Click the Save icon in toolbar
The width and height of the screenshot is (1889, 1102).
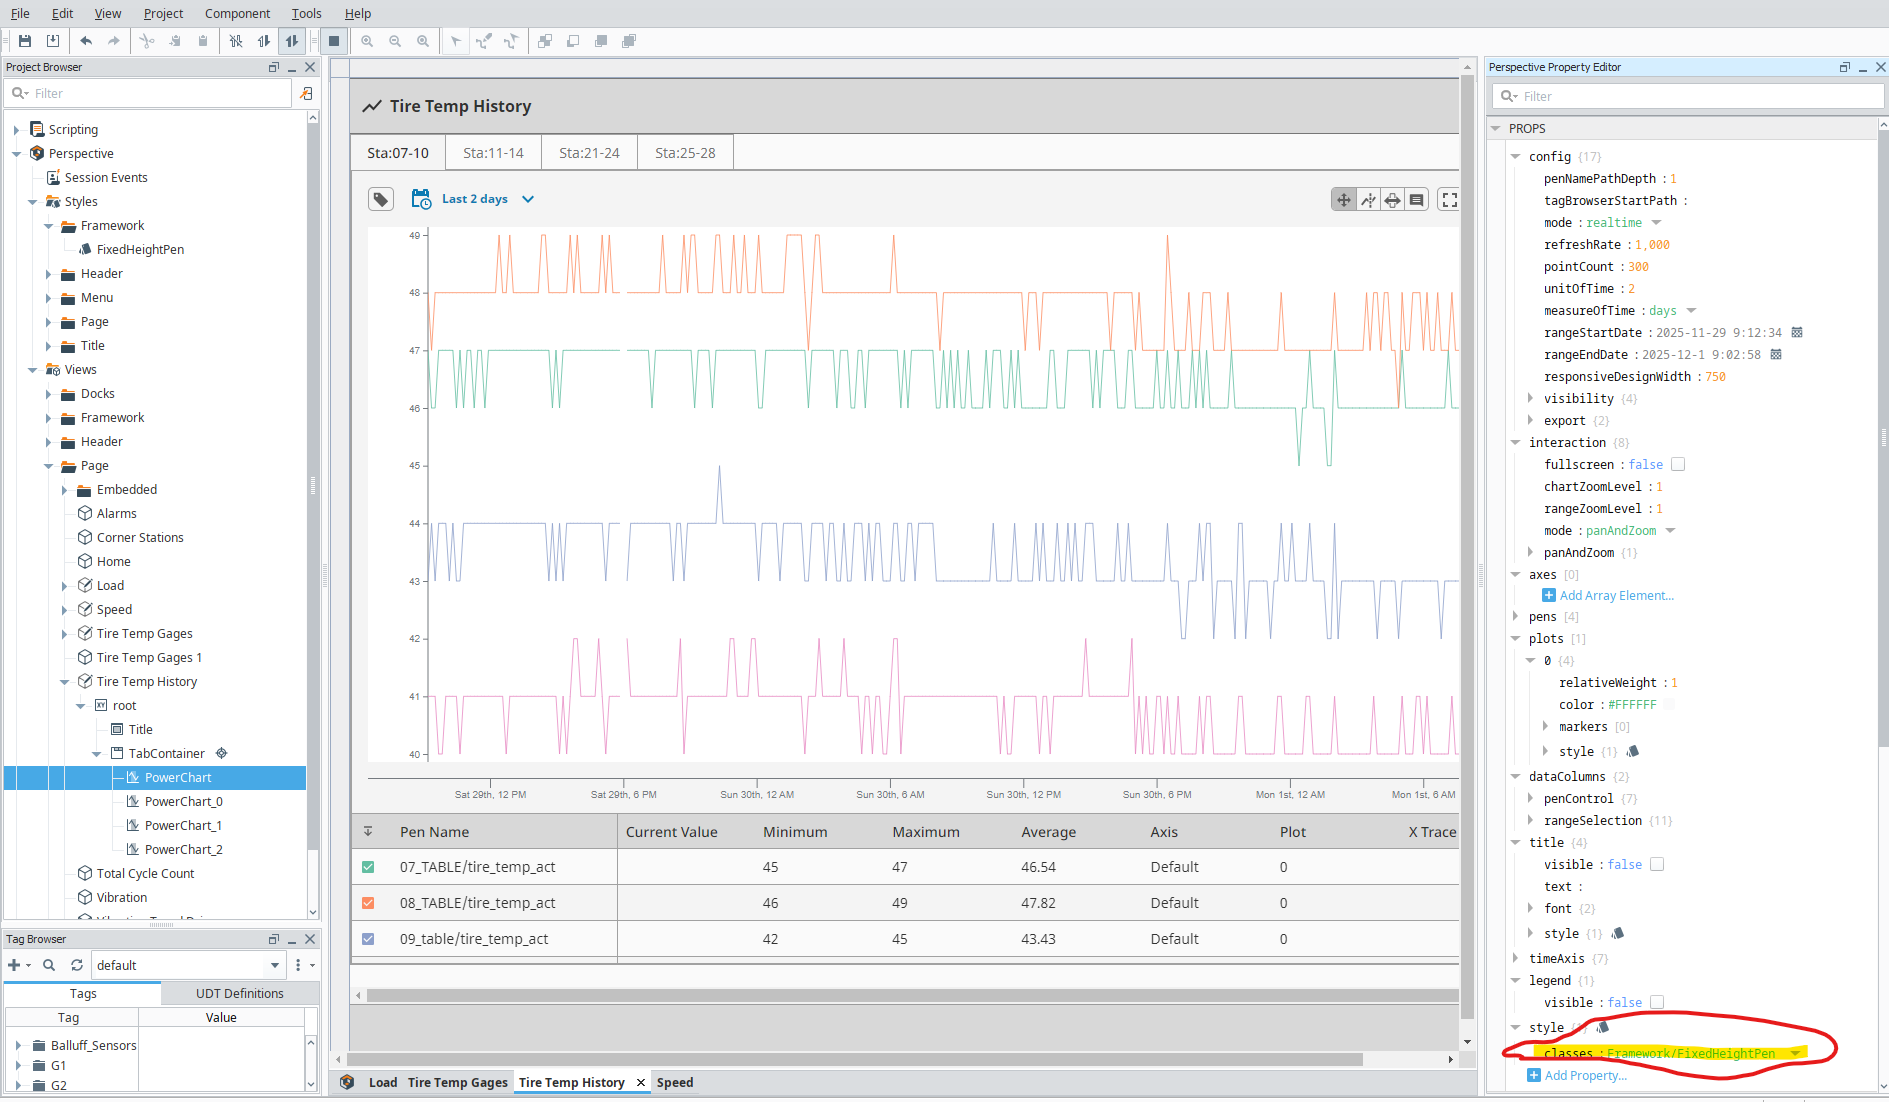(x=25, y=41)
